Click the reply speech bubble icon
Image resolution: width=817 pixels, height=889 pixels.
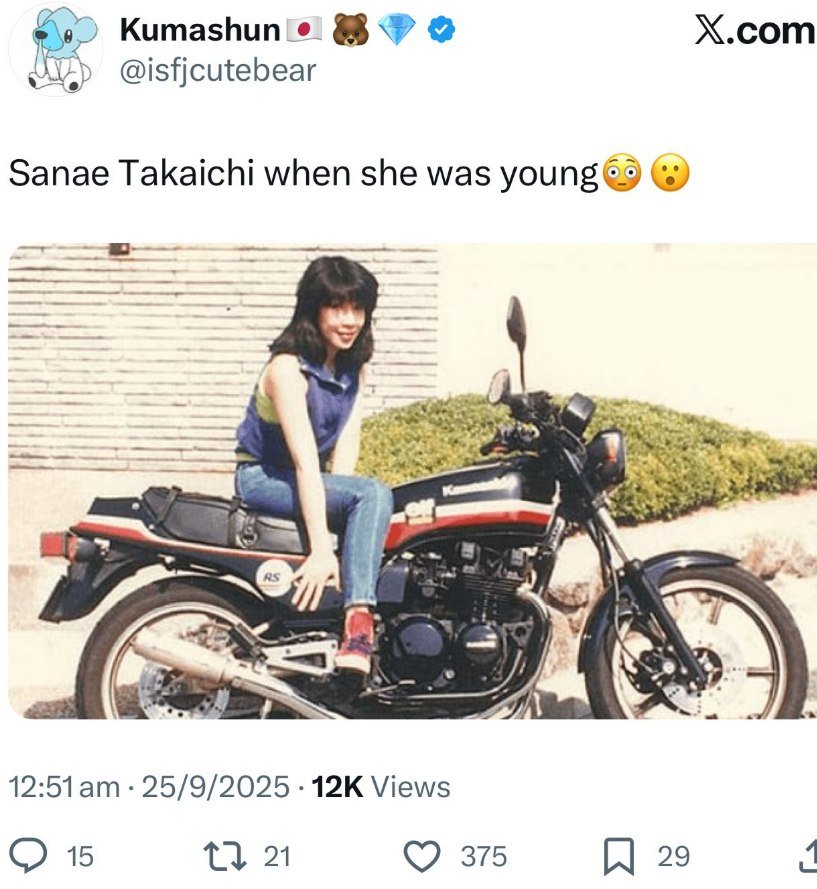pyautogui.click(x=30, y=856)
